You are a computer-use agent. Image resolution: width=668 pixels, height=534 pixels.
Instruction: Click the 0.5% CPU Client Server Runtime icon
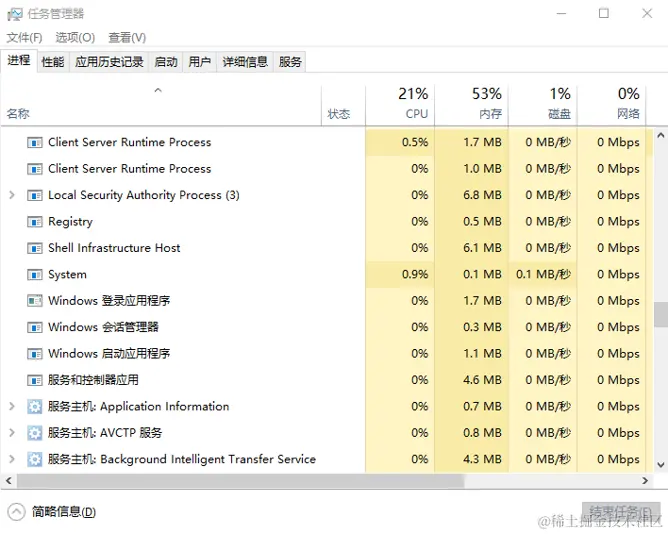(x=35, y=143)
